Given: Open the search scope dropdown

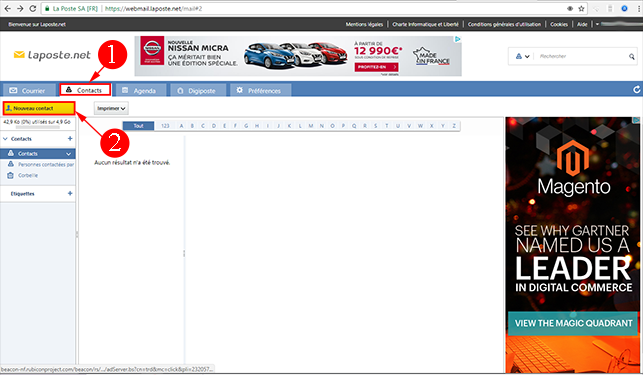Looking at the screenshot, I should (522, 56).
